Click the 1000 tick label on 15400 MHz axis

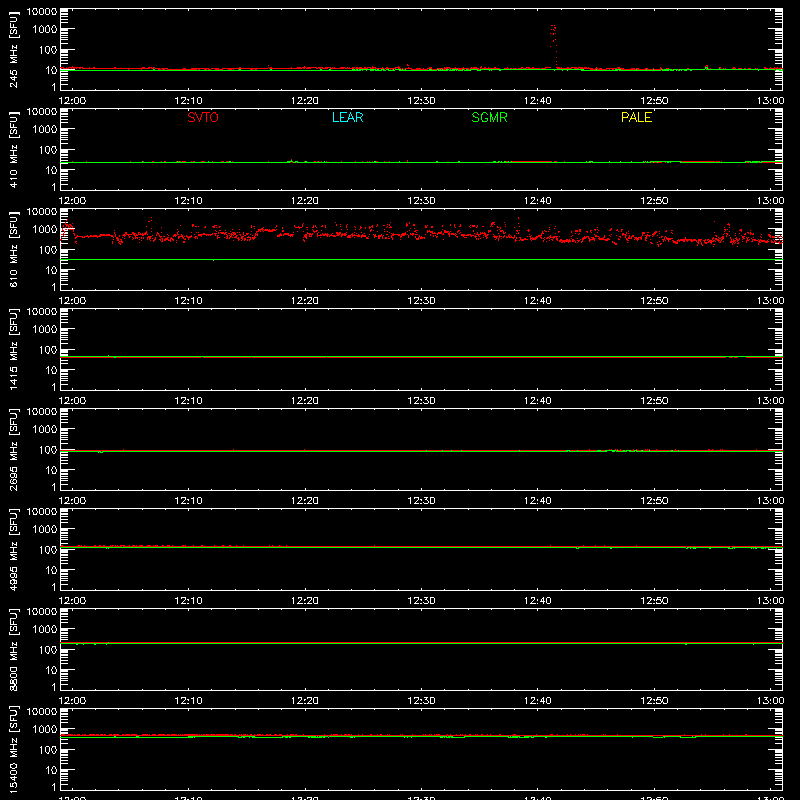click(x=45, y=729)
